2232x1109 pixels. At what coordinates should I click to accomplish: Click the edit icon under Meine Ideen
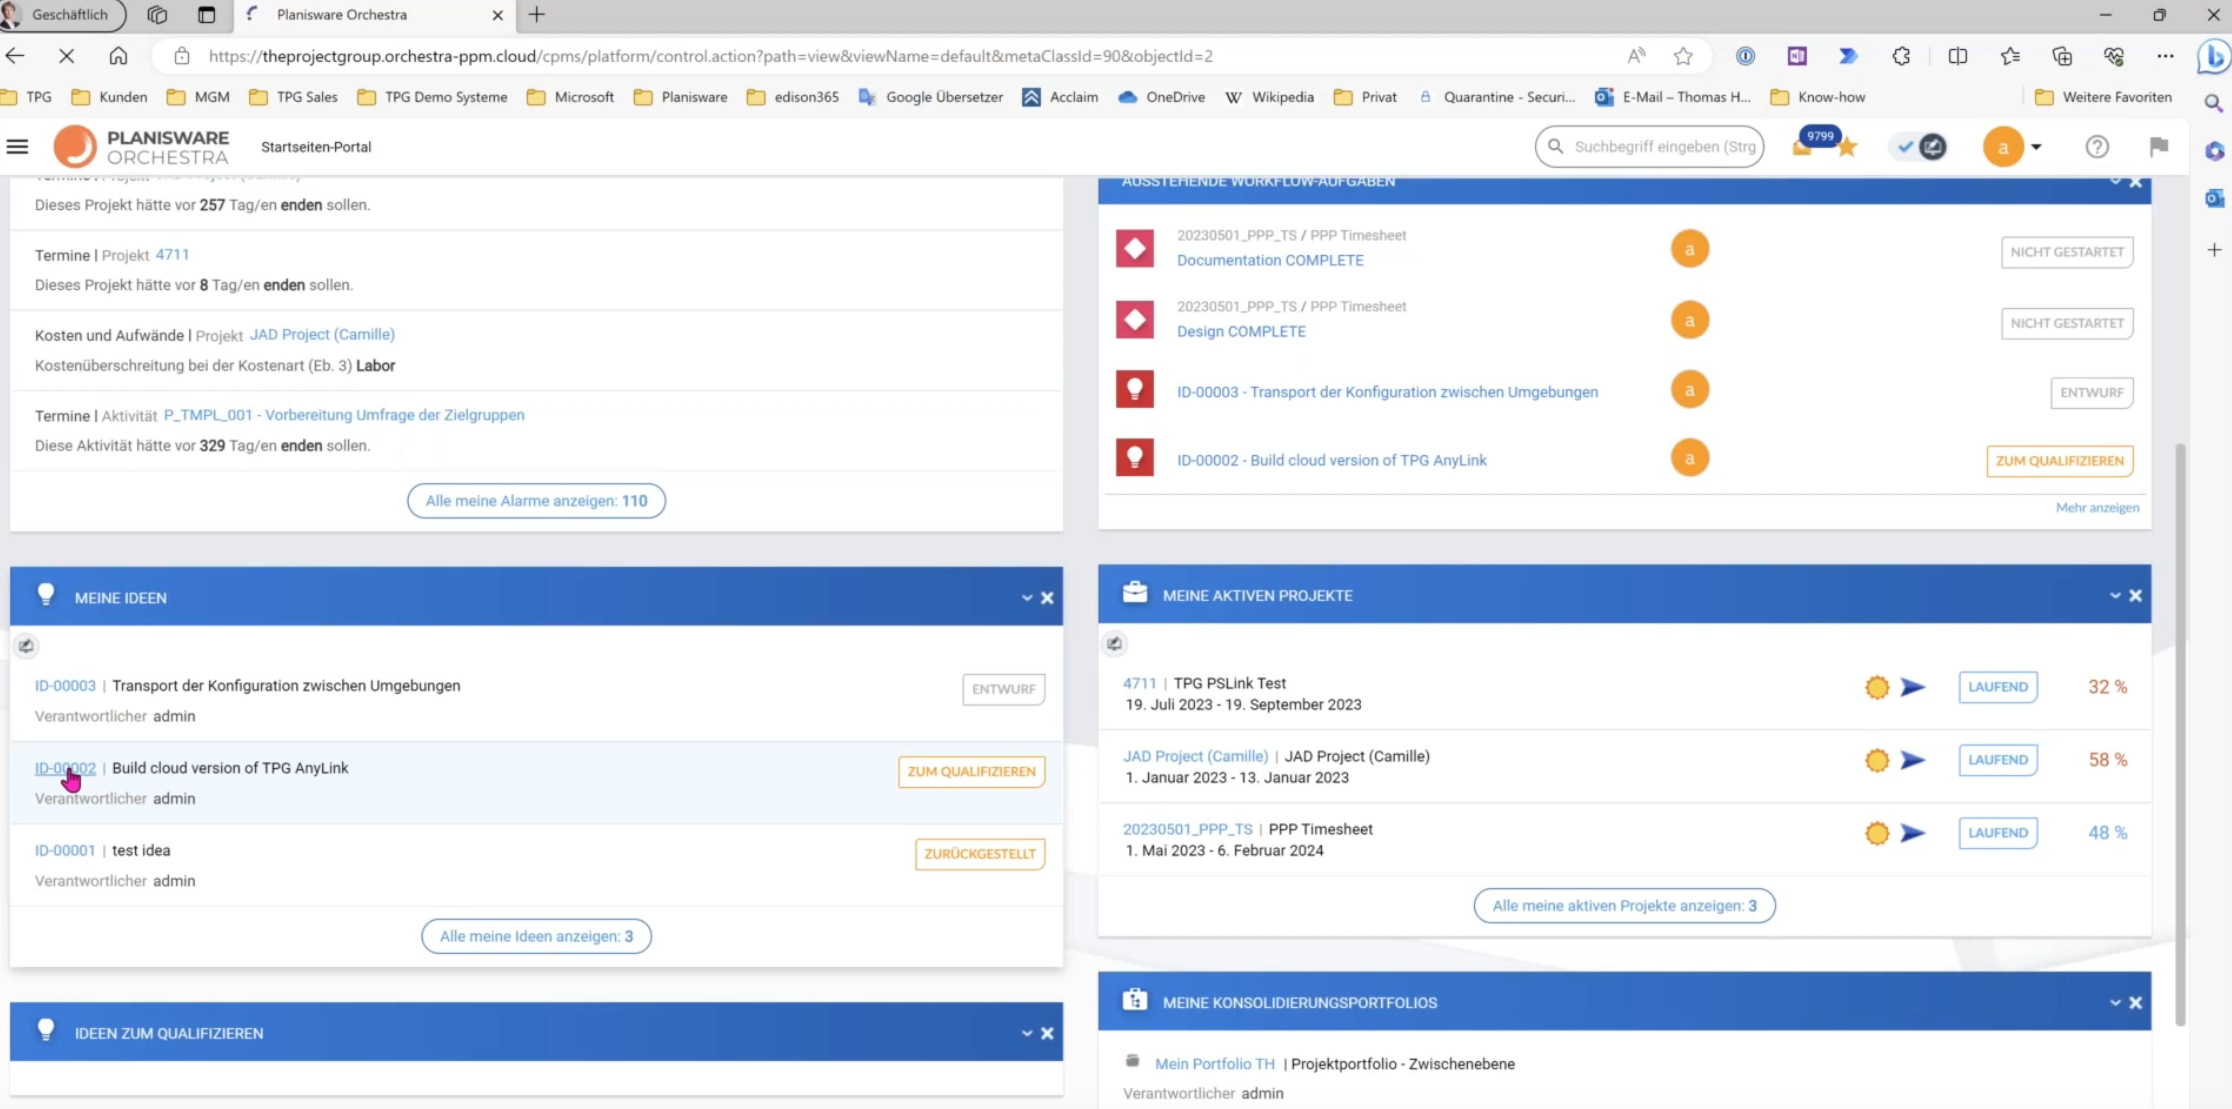26,646
